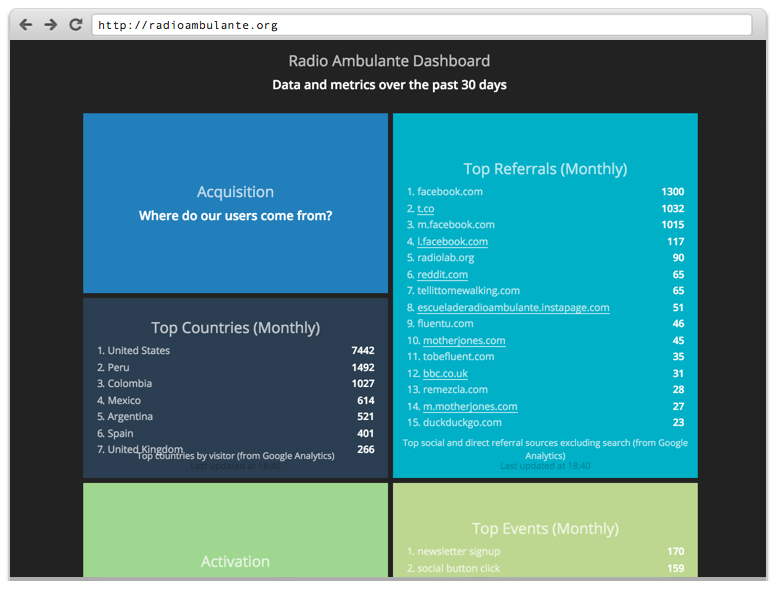Click fluentu.com in referrals list
This screenshot has height=590, width=777.
point(445,324)
